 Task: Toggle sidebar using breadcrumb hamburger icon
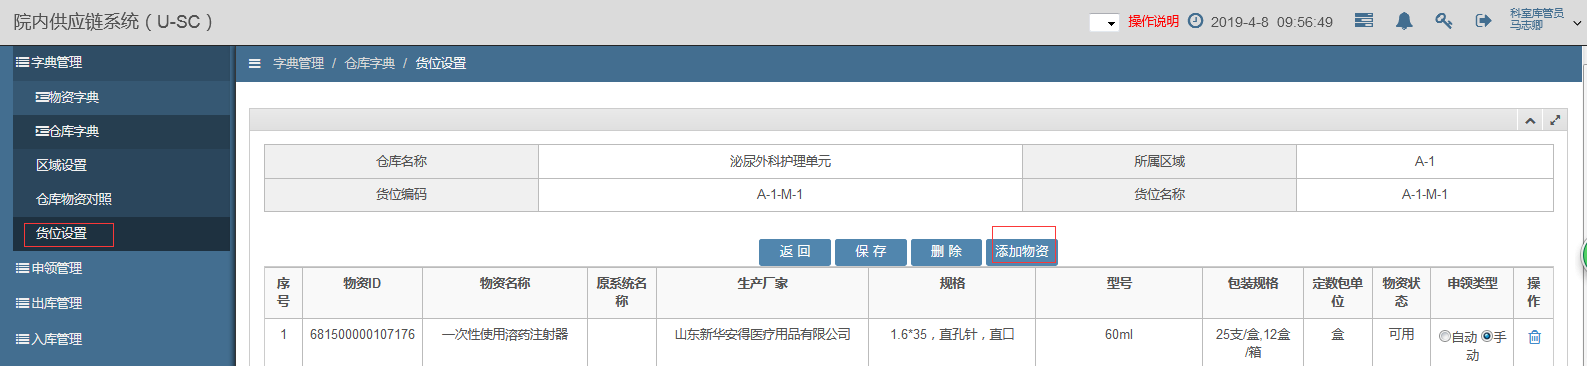255,63
